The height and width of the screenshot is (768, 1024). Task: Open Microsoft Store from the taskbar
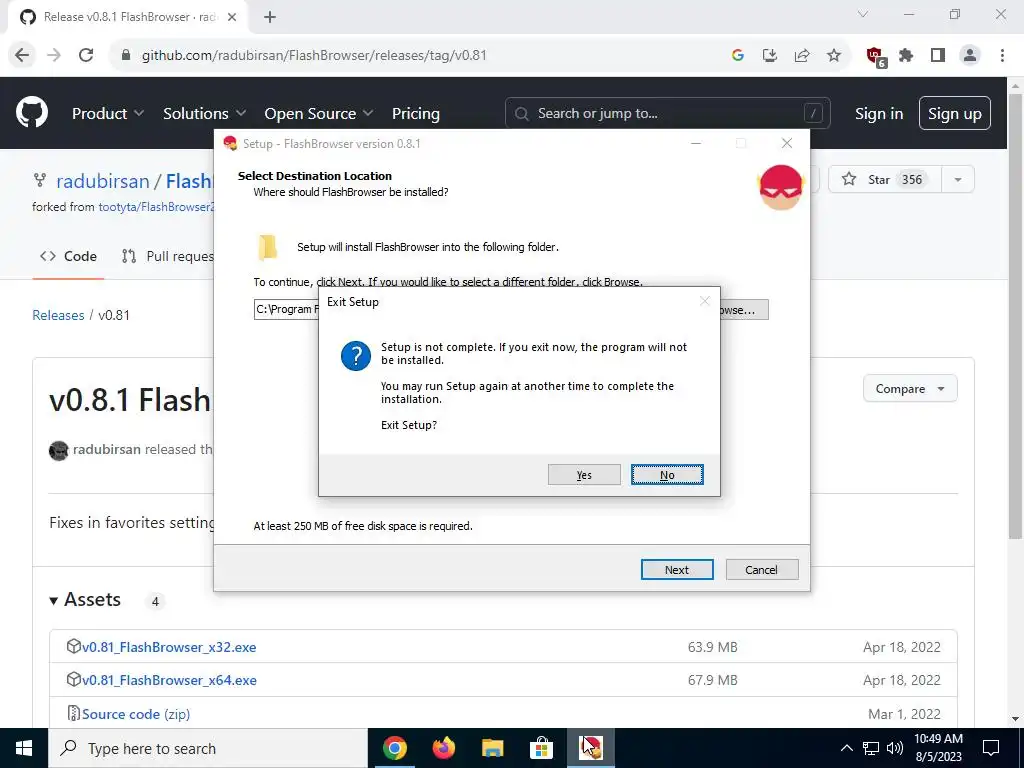coord(541,748)
